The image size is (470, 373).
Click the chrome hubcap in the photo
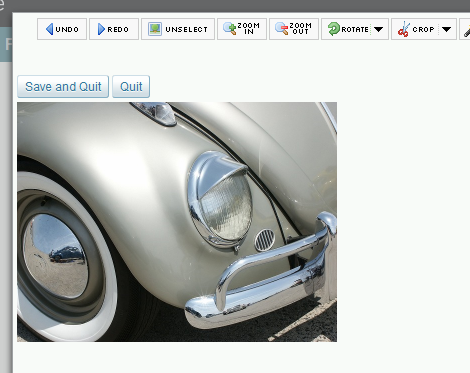pyautogui.click(x=56, y=256)
